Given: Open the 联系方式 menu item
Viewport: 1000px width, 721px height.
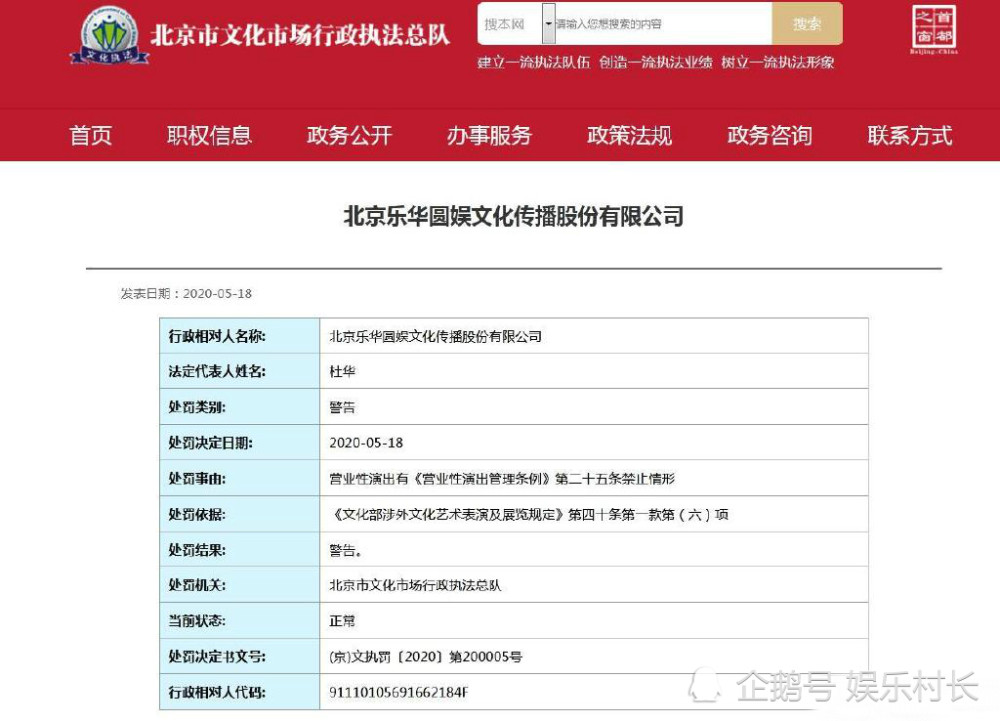Looking at the screenshot, I should click(908, 137).
